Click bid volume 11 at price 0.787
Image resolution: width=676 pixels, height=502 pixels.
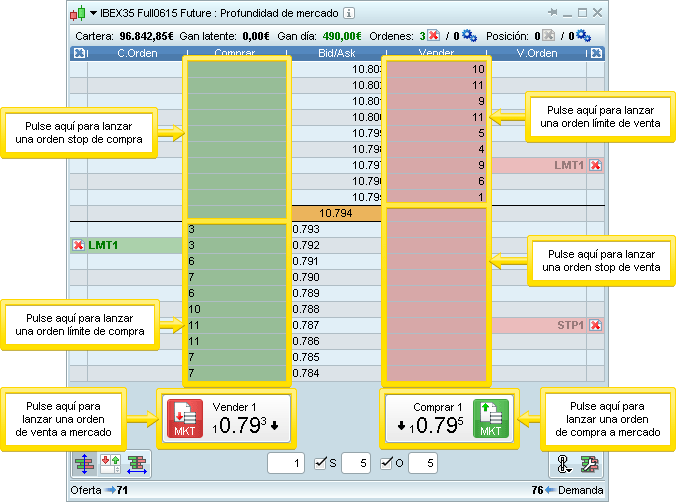click(237, 325)
